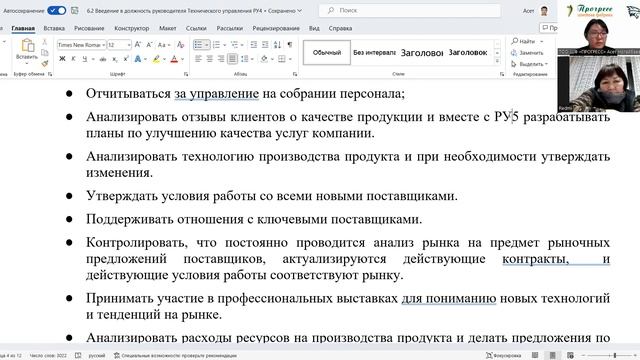Click the word count (Число слов) indicator

(x=48, y=356)
